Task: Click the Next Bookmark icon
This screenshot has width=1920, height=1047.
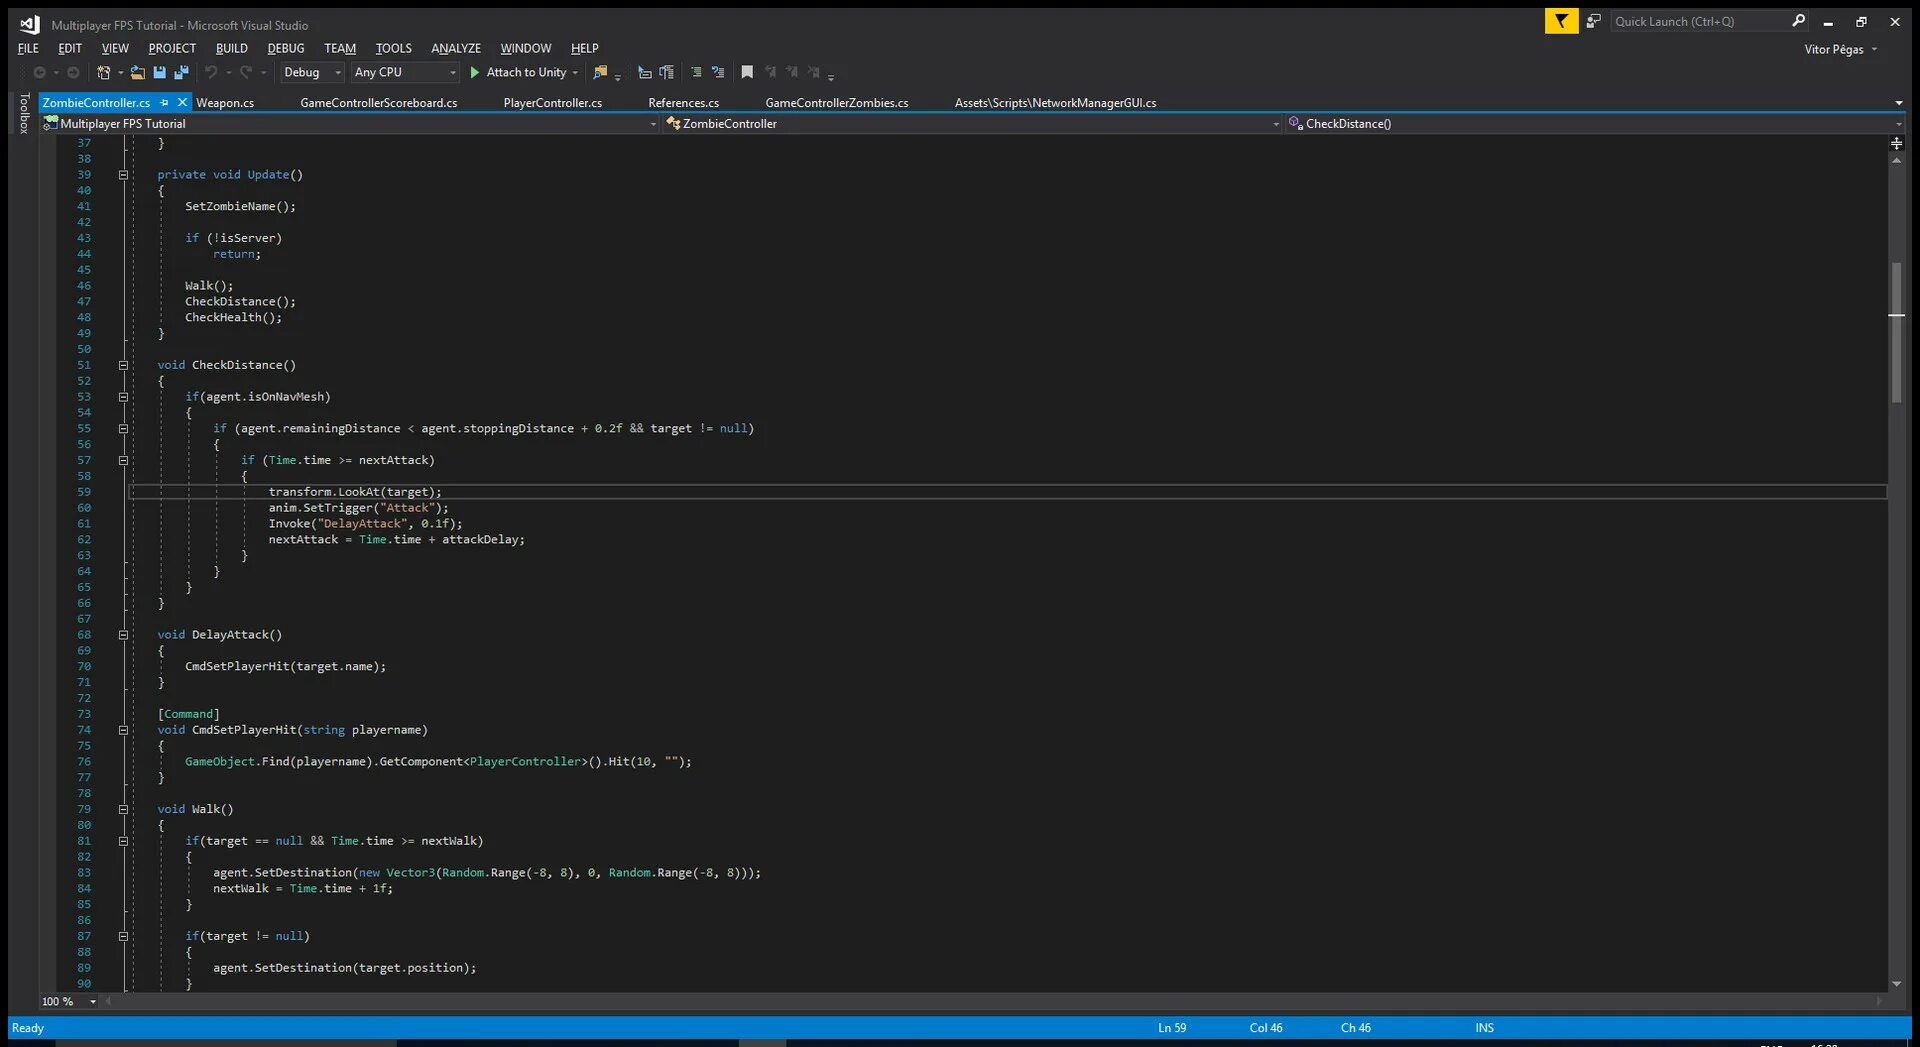Action: pyautogui.click(x=792, y=73)
